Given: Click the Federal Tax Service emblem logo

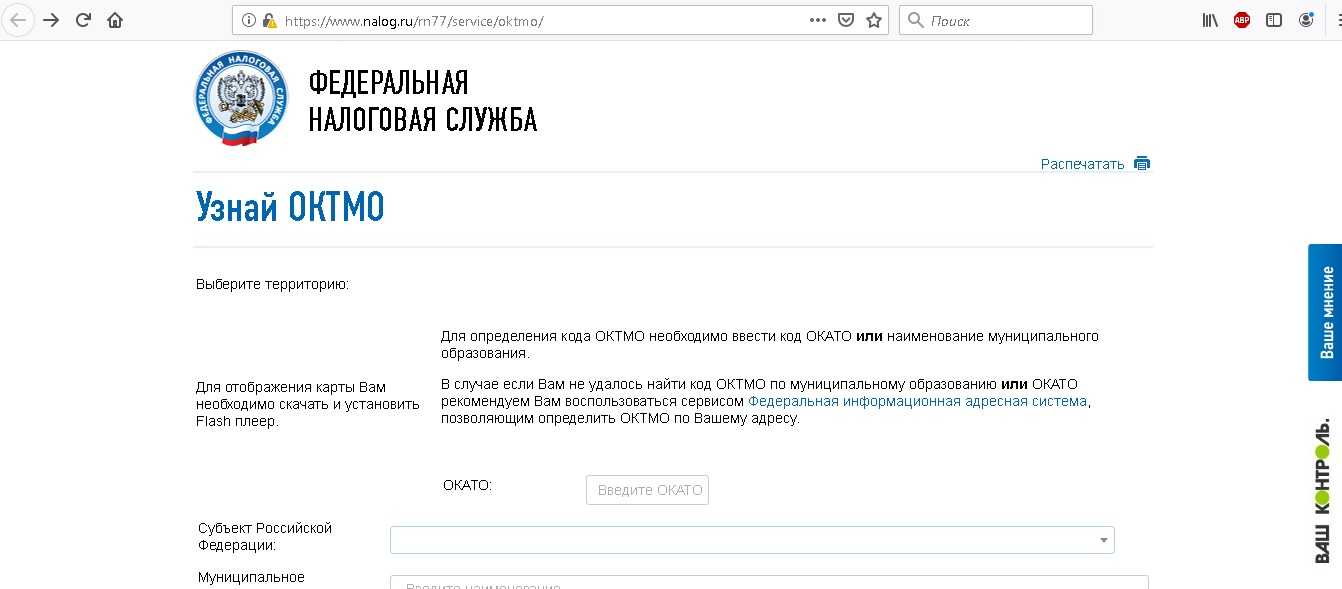Looking at the screenshot, I should pyautogui.click(x=241, y=98).
